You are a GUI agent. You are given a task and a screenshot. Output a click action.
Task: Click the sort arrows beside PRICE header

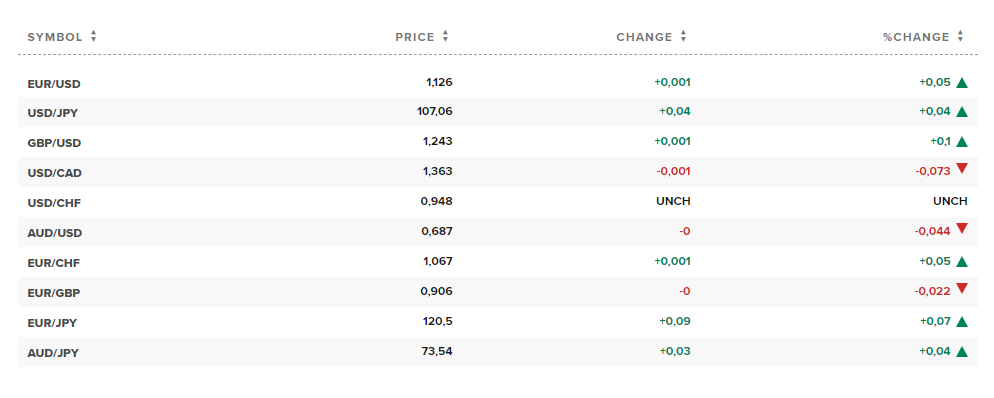click(446, 37)
